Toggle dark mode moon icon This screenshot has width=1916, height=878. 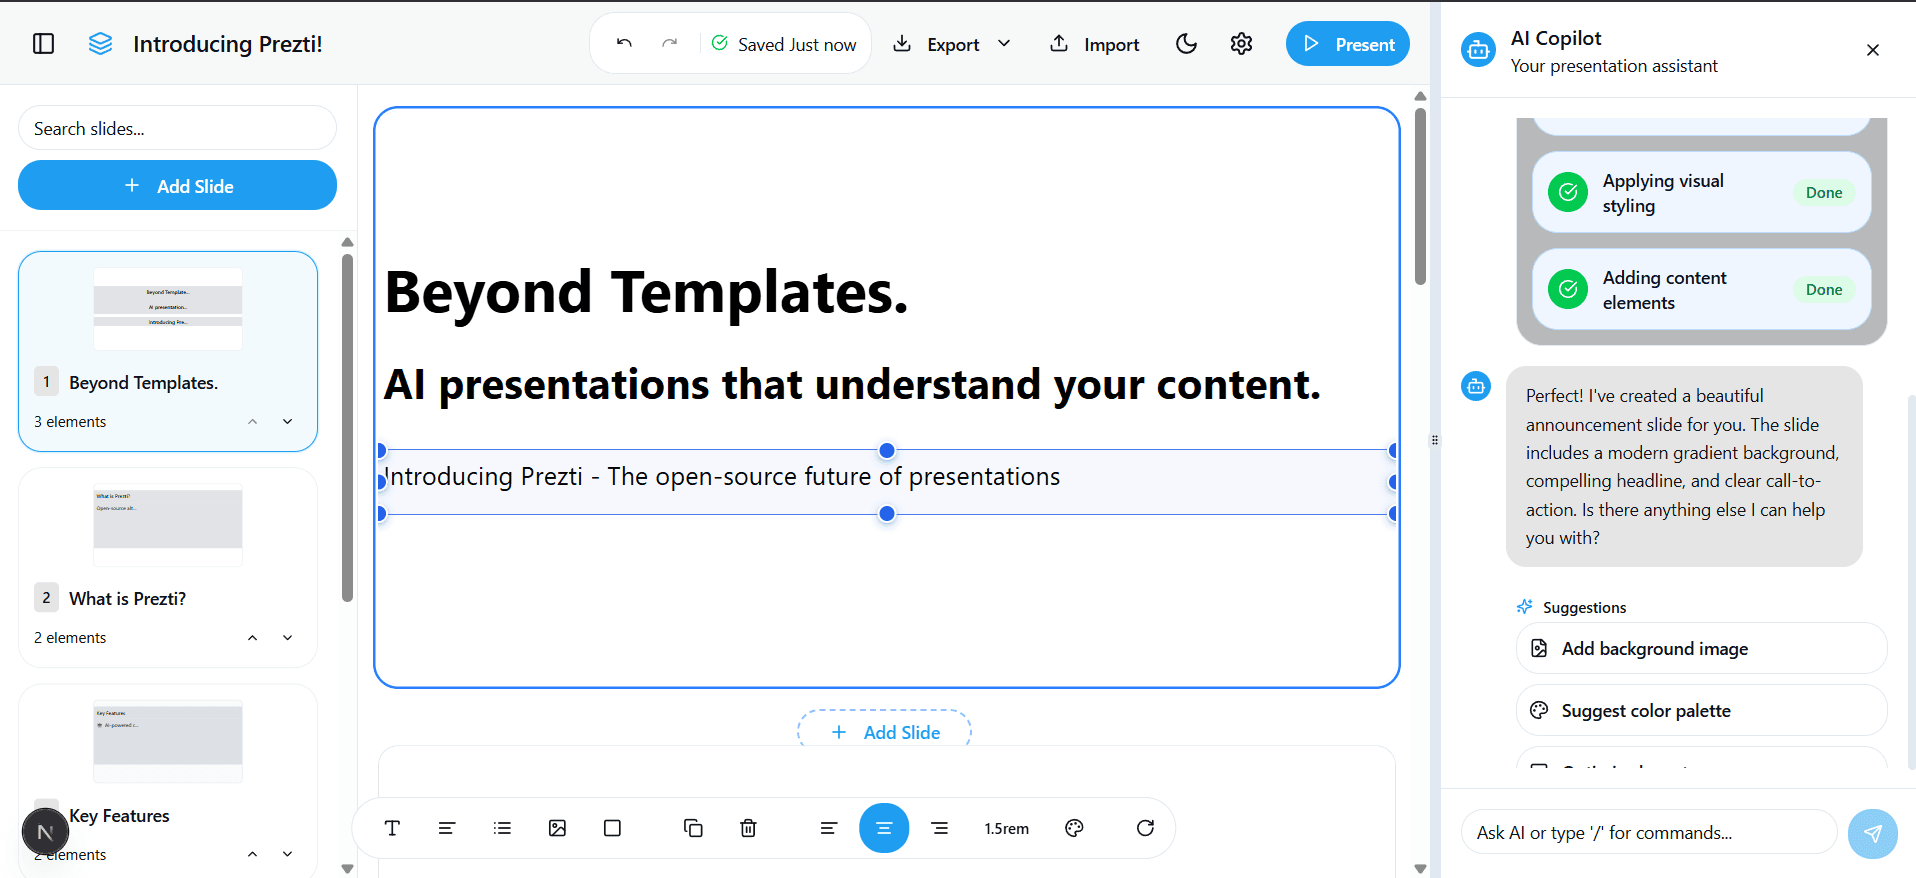[1187, 44]
